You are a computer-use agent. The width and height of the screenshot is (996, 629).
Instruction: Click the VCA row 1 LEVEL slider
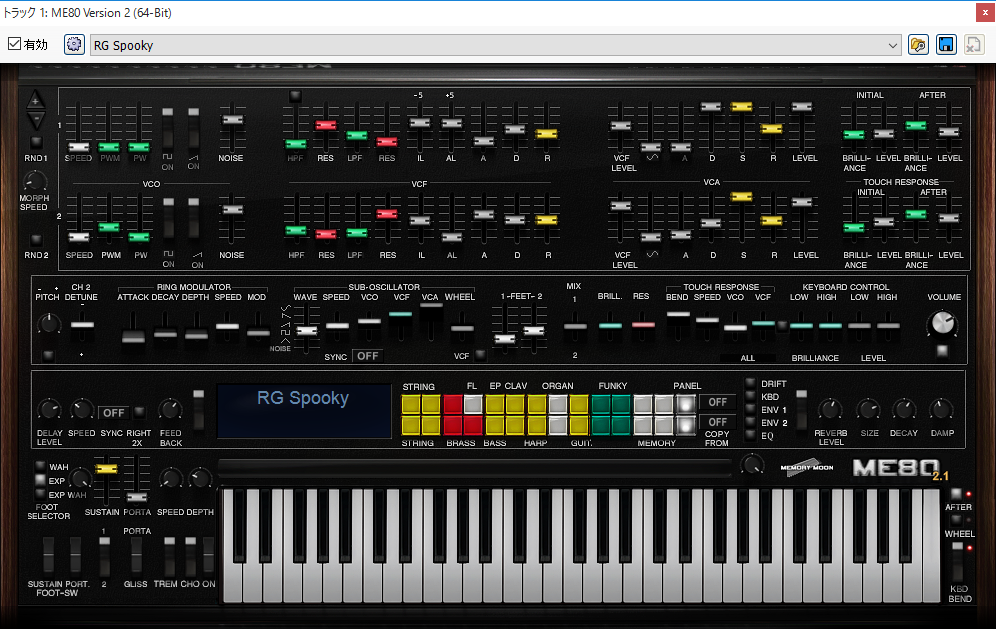click(802, 107)
